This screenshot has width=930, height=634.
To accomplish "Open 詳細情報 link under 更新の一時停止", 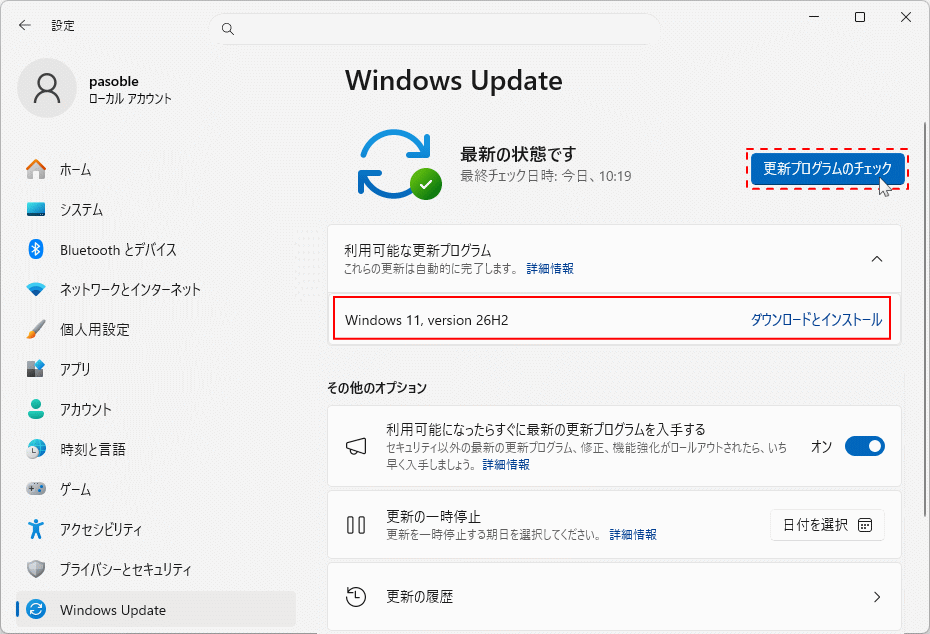I will 633,534.
